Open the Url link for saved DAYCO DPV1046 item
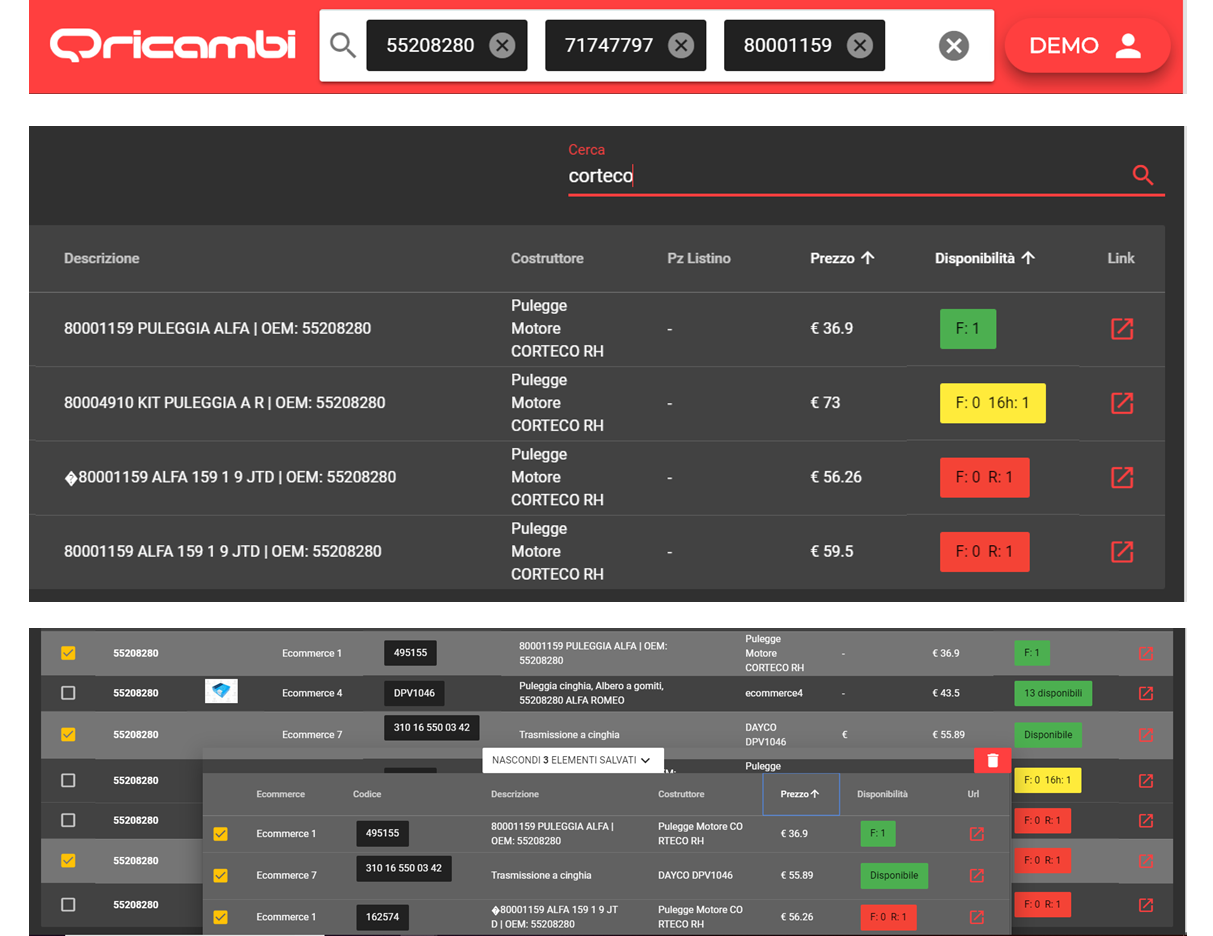 click(x=977, y=876)
